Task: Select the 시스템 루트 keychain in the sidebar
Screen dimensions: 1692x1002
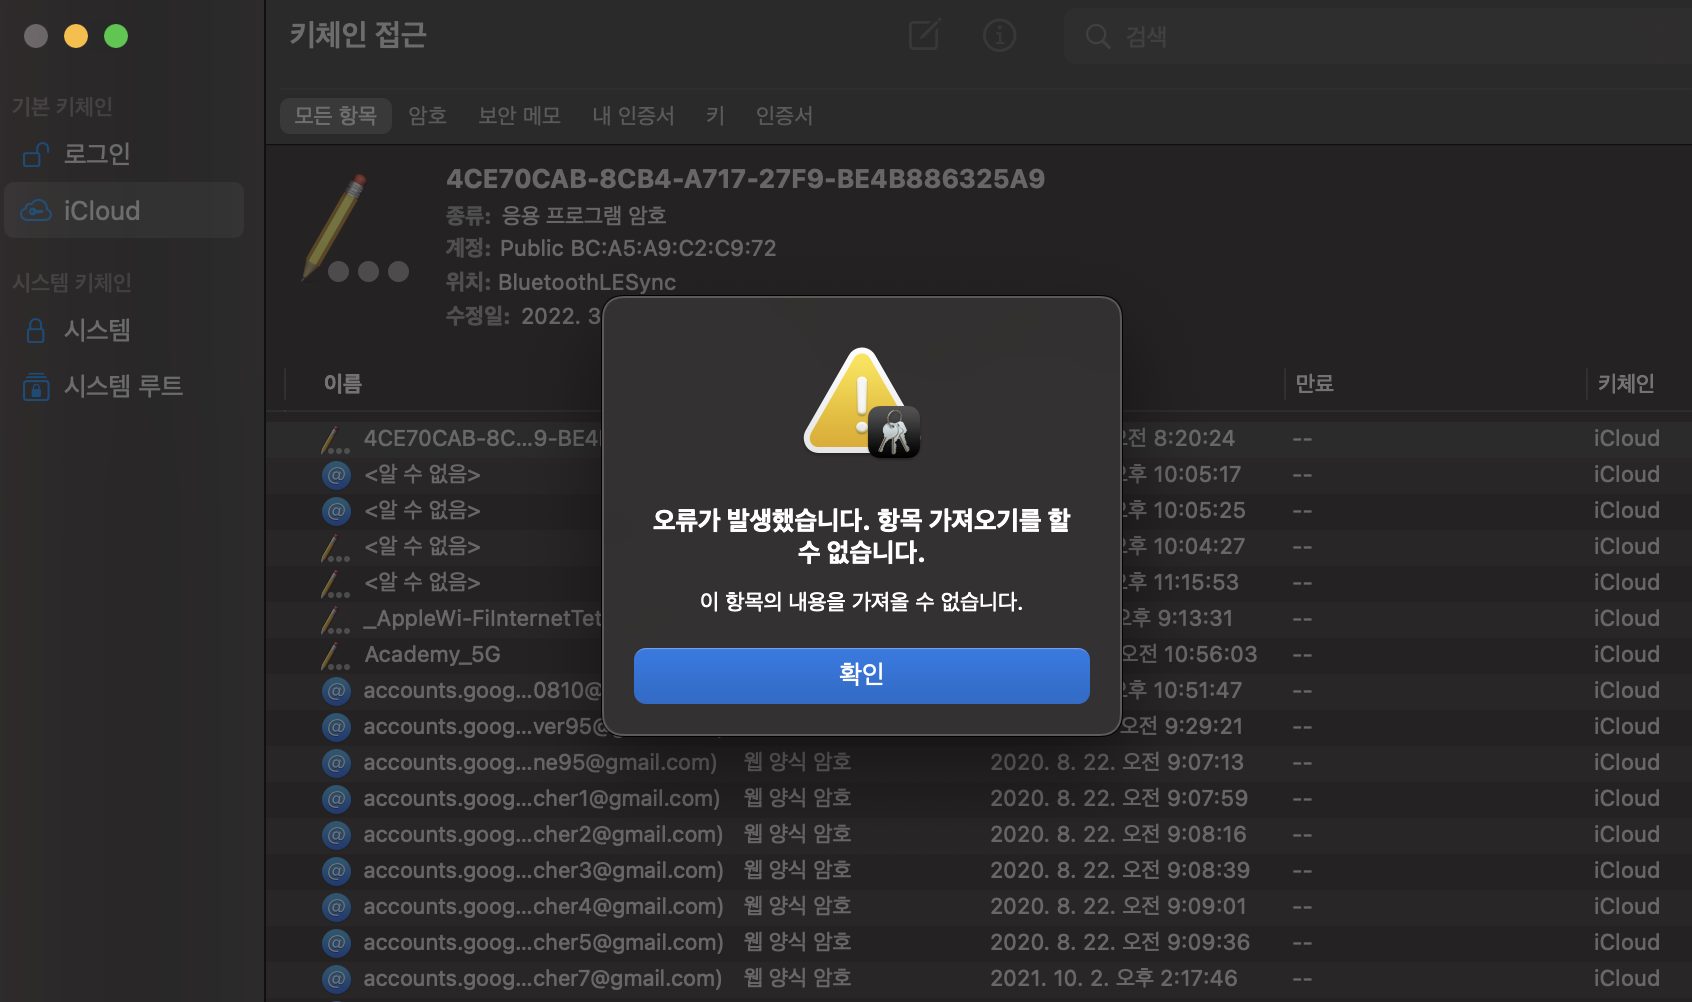Action: 124,386
